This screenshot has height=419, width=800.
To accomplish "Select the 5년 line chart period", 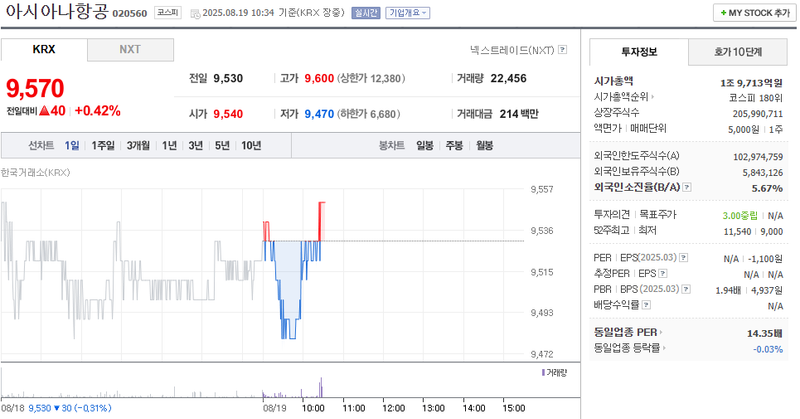I will (x=222, y=146).
